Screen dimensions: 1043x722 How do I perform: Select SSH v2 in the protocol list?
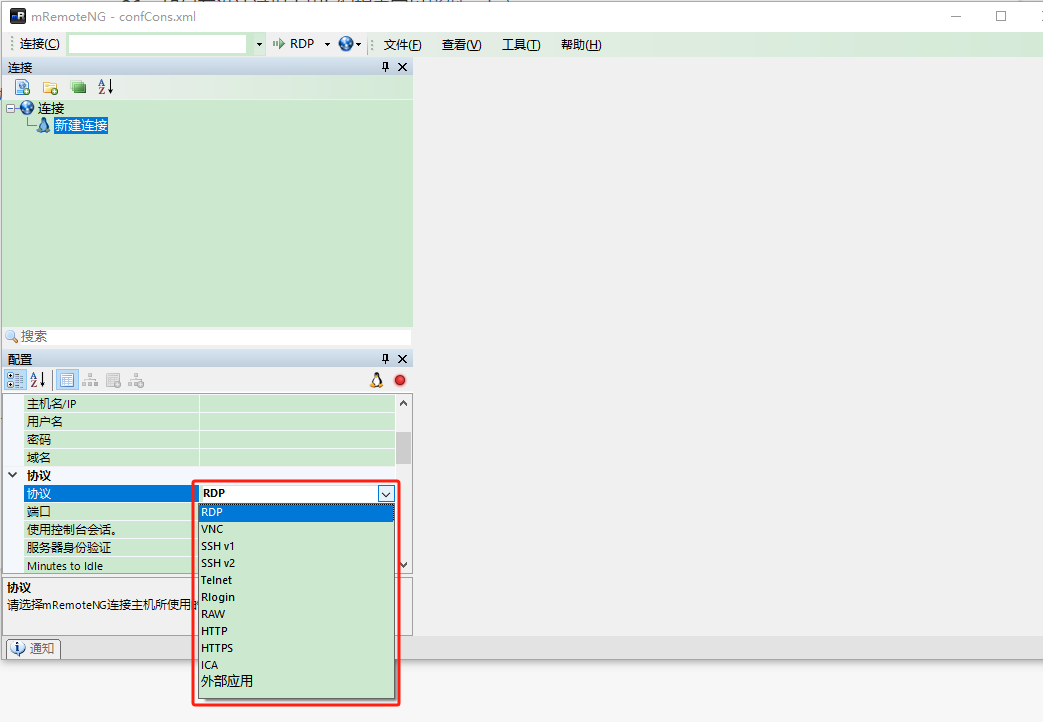[297, 563]
